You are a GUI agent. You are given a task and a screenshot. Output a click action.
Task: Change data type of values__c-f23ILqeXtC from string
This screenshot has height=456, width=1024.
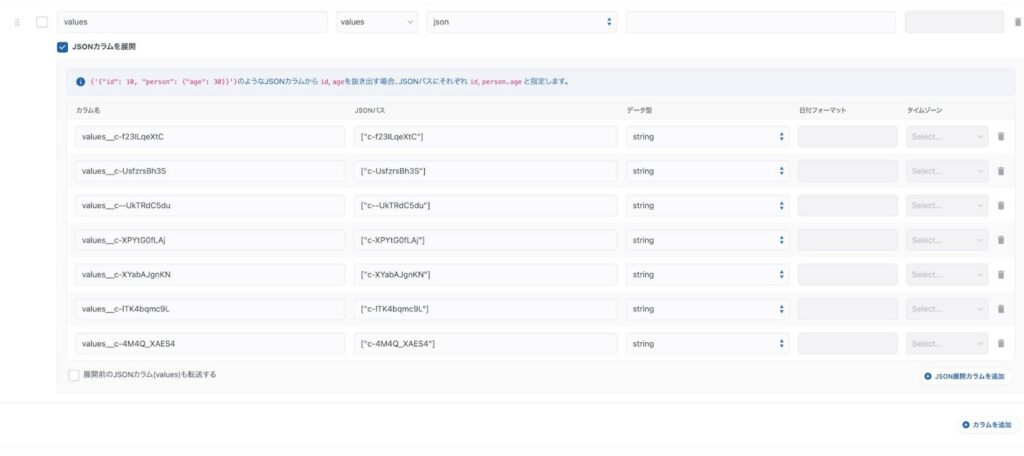pyautogui.click(x=707, y=137)
